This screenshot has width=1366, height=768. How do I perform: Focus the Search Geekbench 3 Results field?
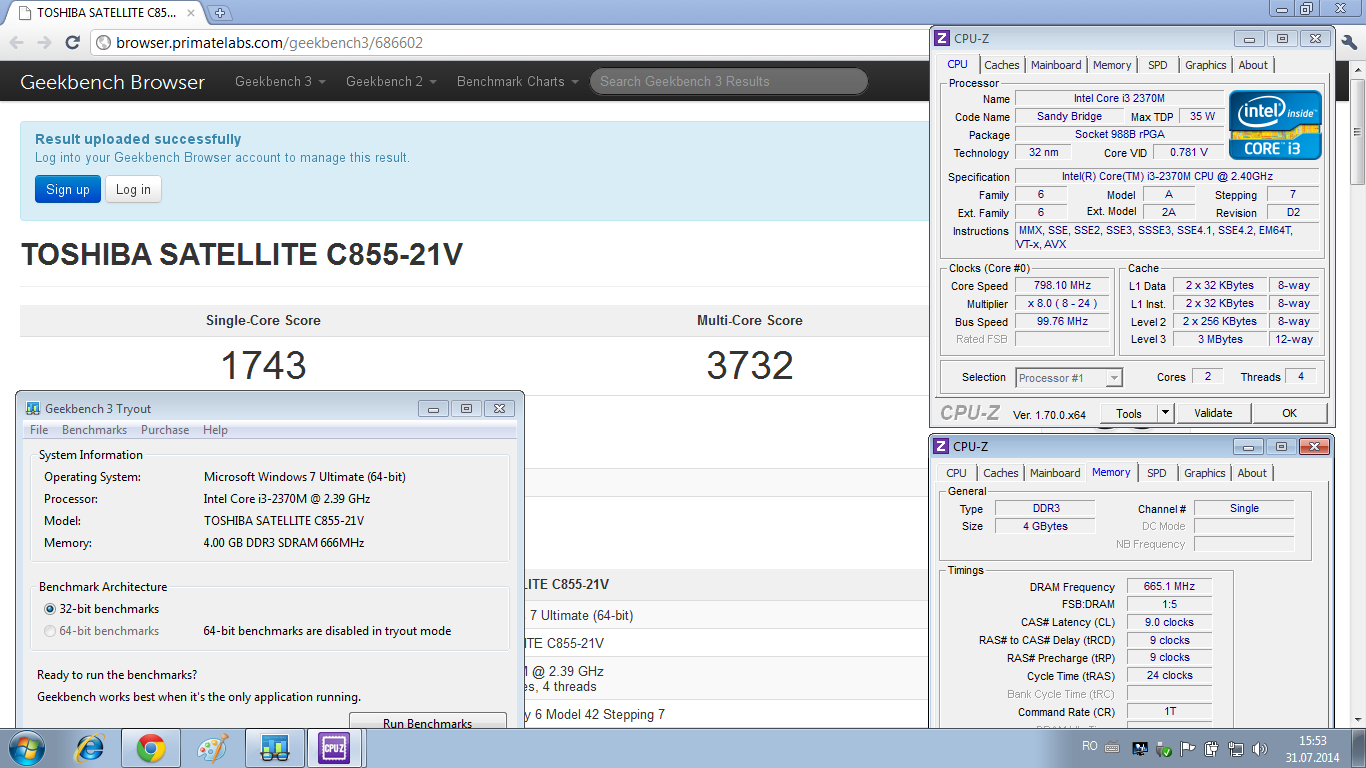(728, 82)
